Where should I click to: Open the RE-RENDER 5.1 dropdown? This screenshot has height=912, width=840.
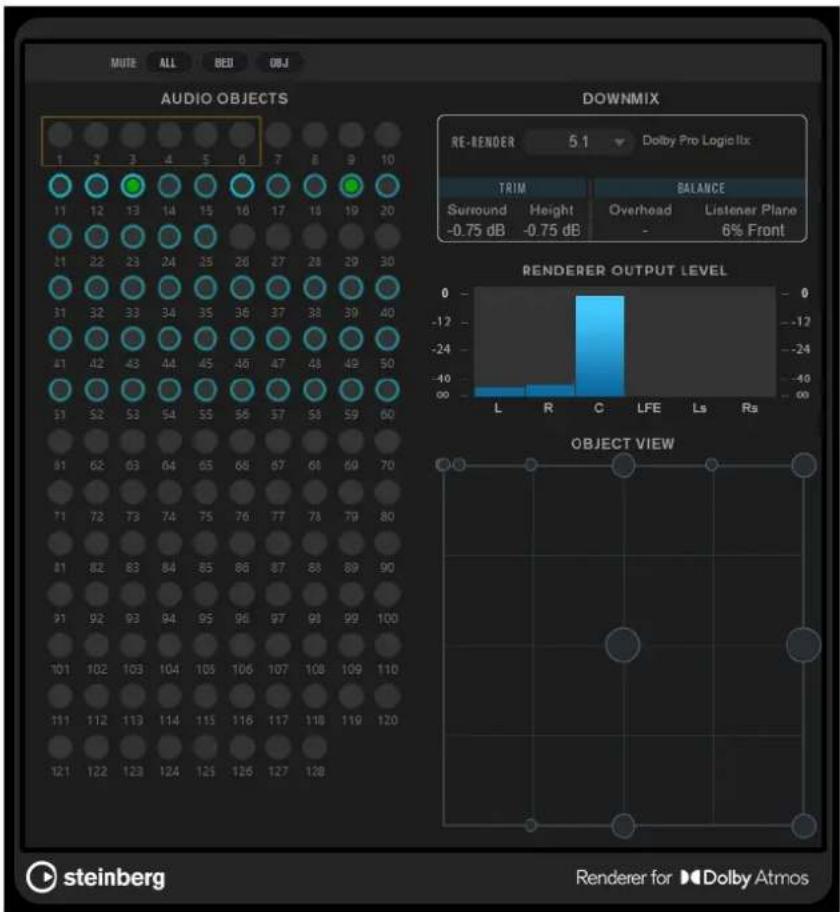click(579, 142)
